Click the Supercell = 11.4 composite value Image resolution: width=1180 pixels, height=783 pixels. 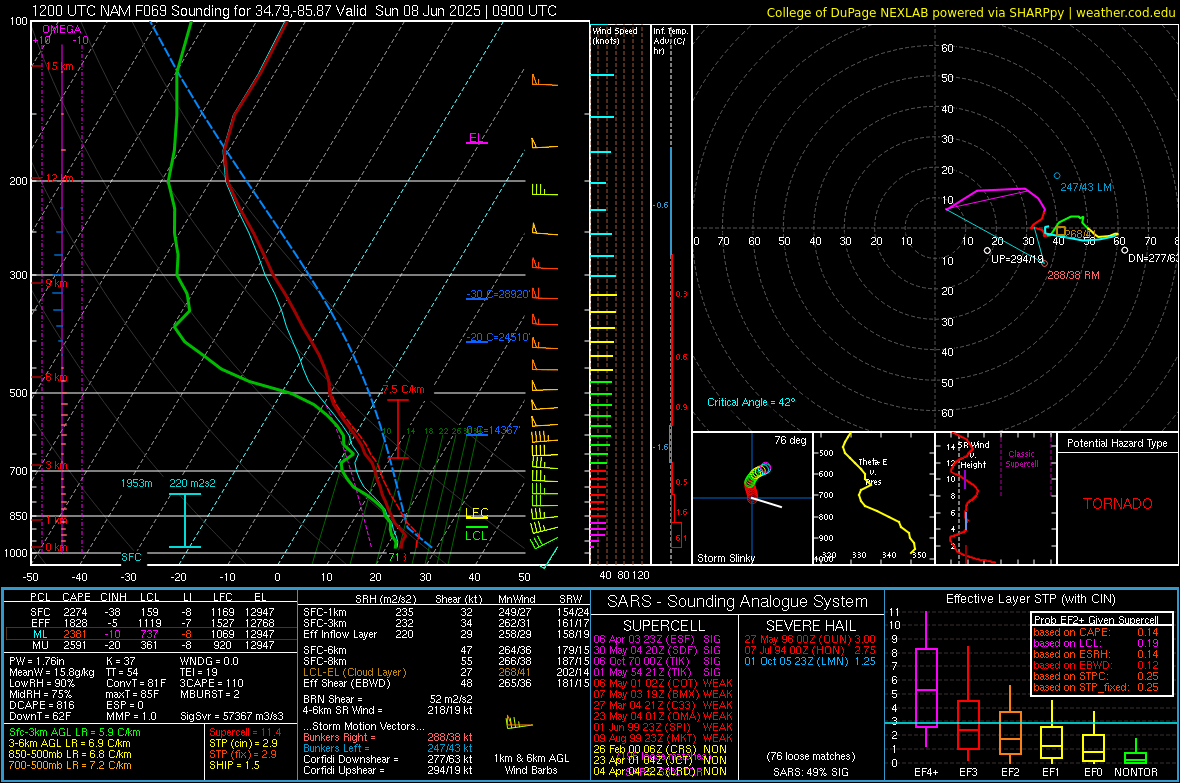point(245,732)
